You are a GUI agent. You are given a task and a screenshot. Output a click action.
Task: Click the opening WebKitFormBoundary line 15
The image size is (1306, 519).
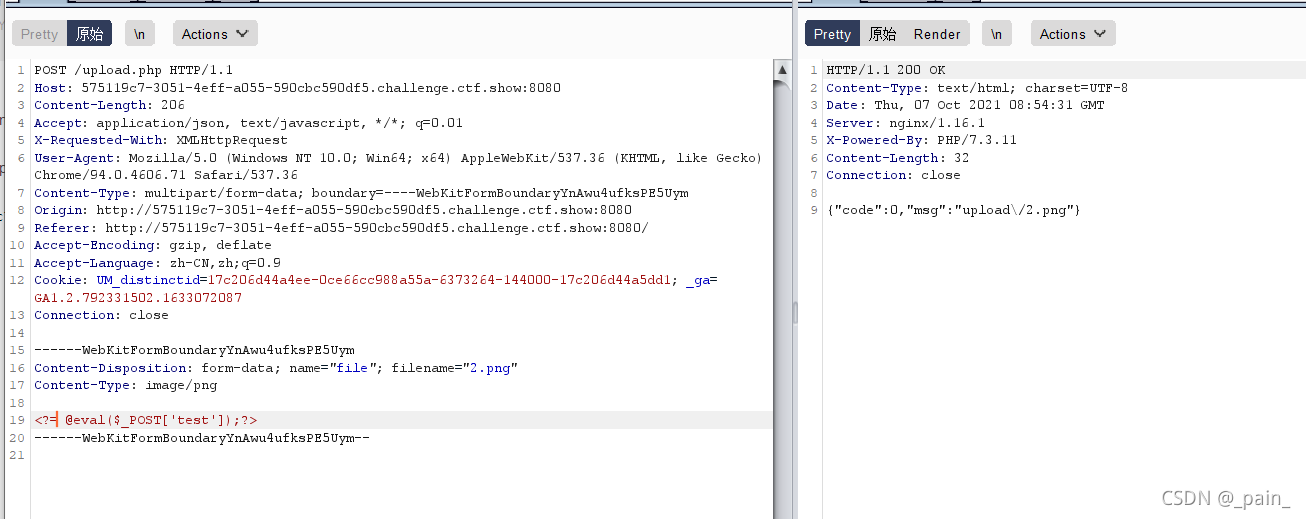194,350
